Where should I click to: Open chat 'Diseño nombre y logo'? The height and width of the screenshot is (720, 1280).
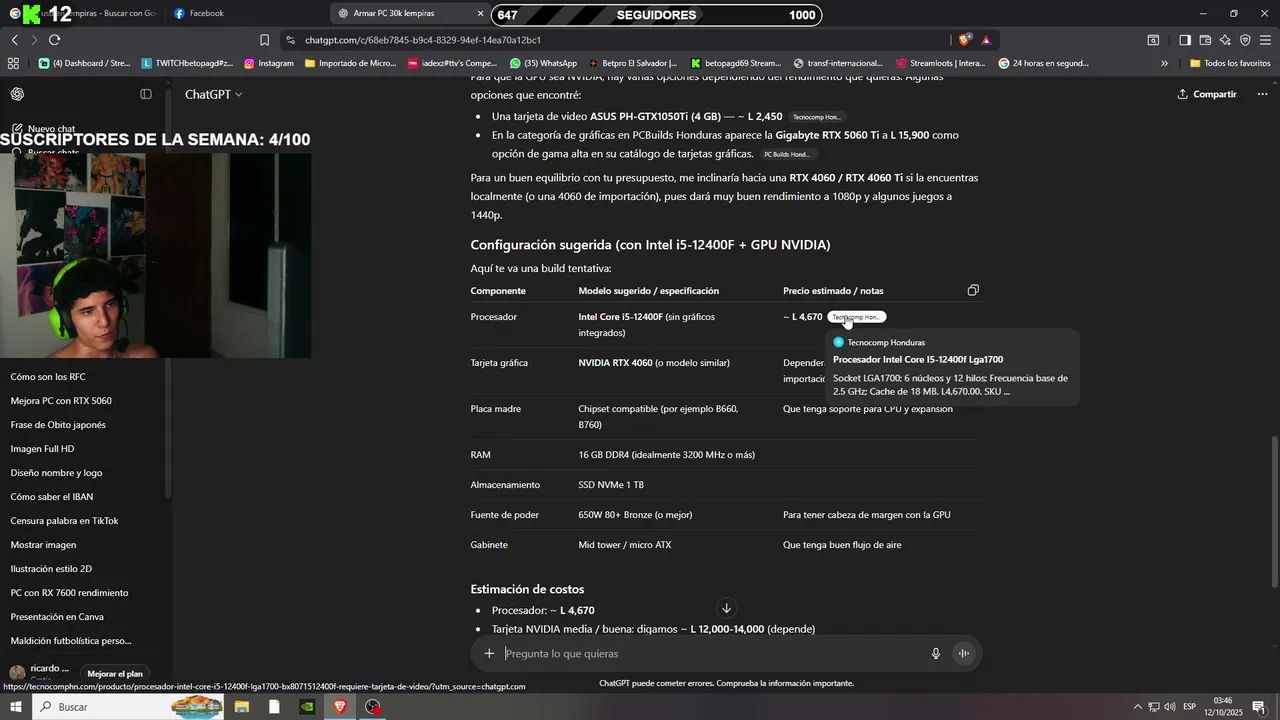point(56,473)
